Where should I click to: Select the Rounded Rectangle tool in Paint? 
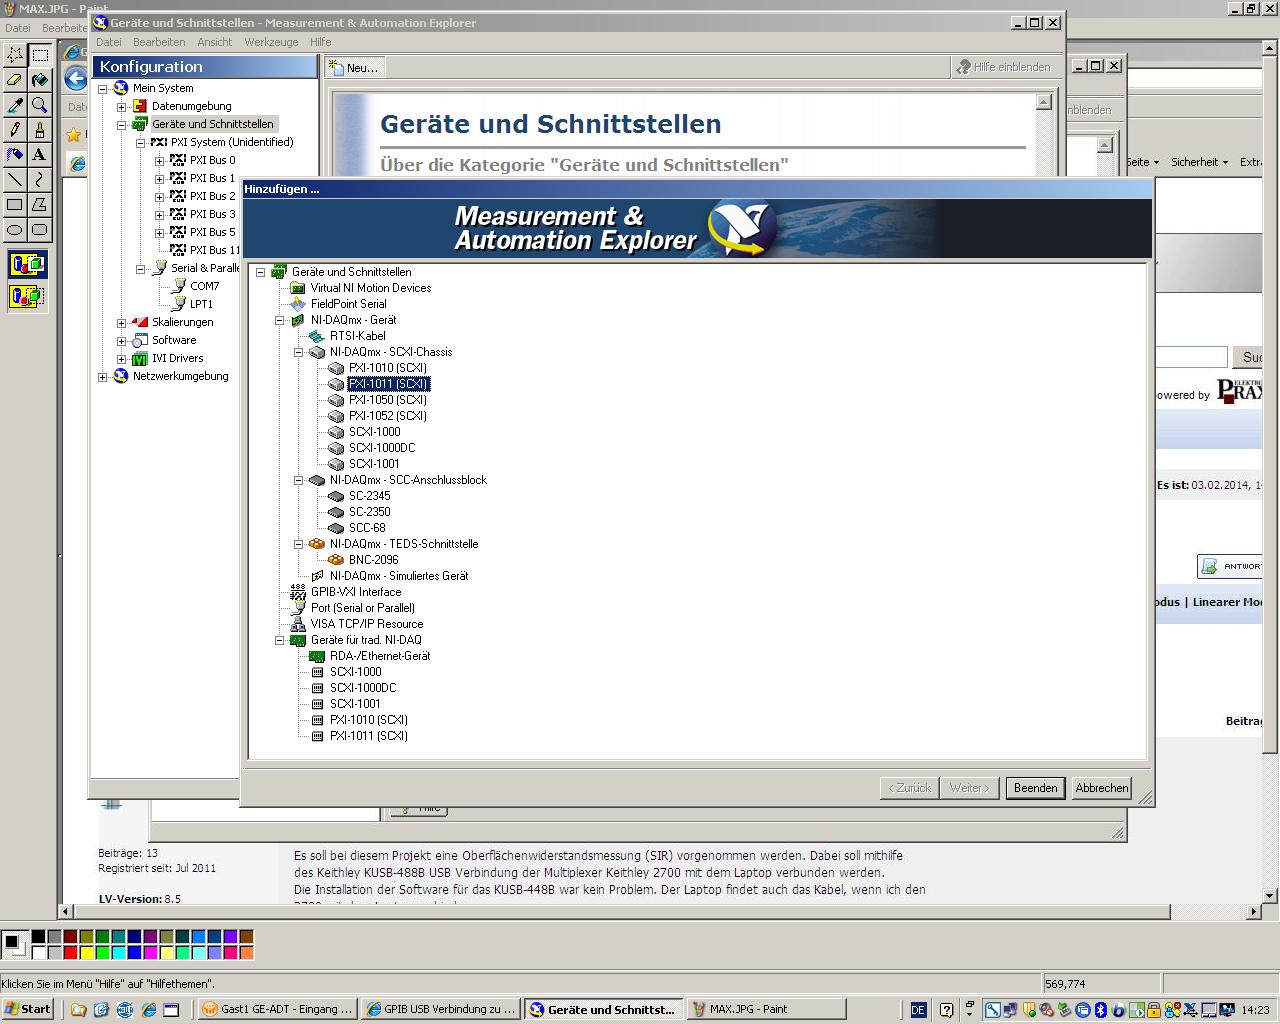pyautogui.click(x=39, y=230)
